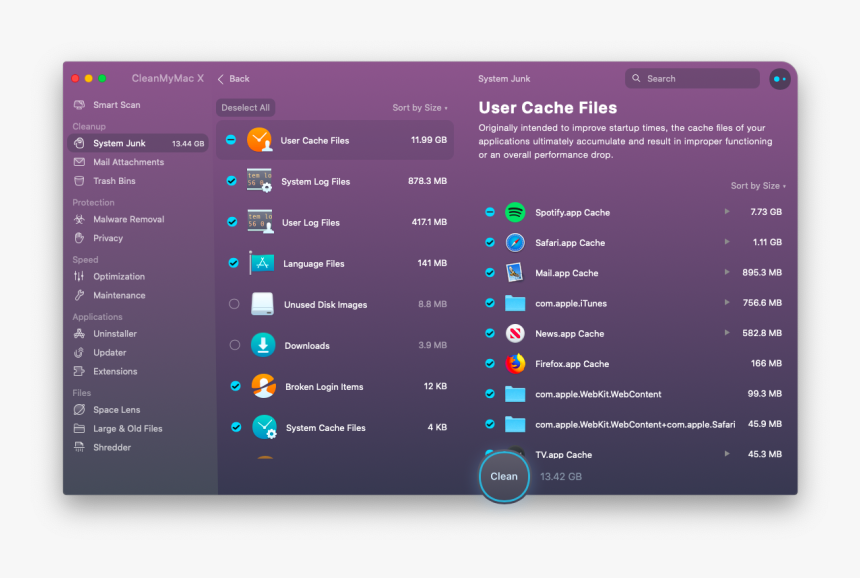Click the Updater icon in sidebar
Image resolution: width=860 pixels, height=578 pixels.
80,352
